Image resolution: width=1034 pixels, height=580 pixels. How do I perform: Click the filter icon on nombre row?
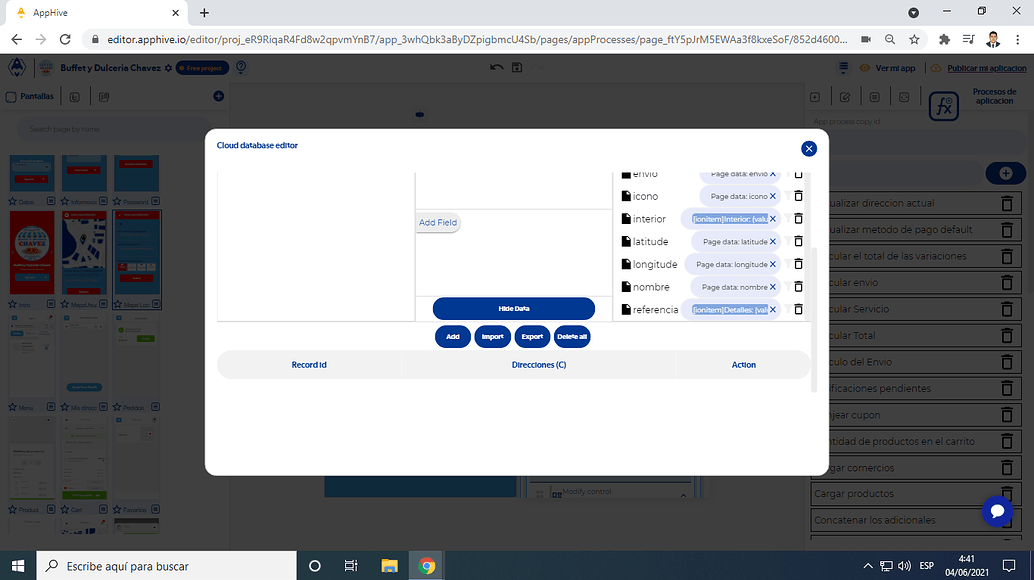787,287
